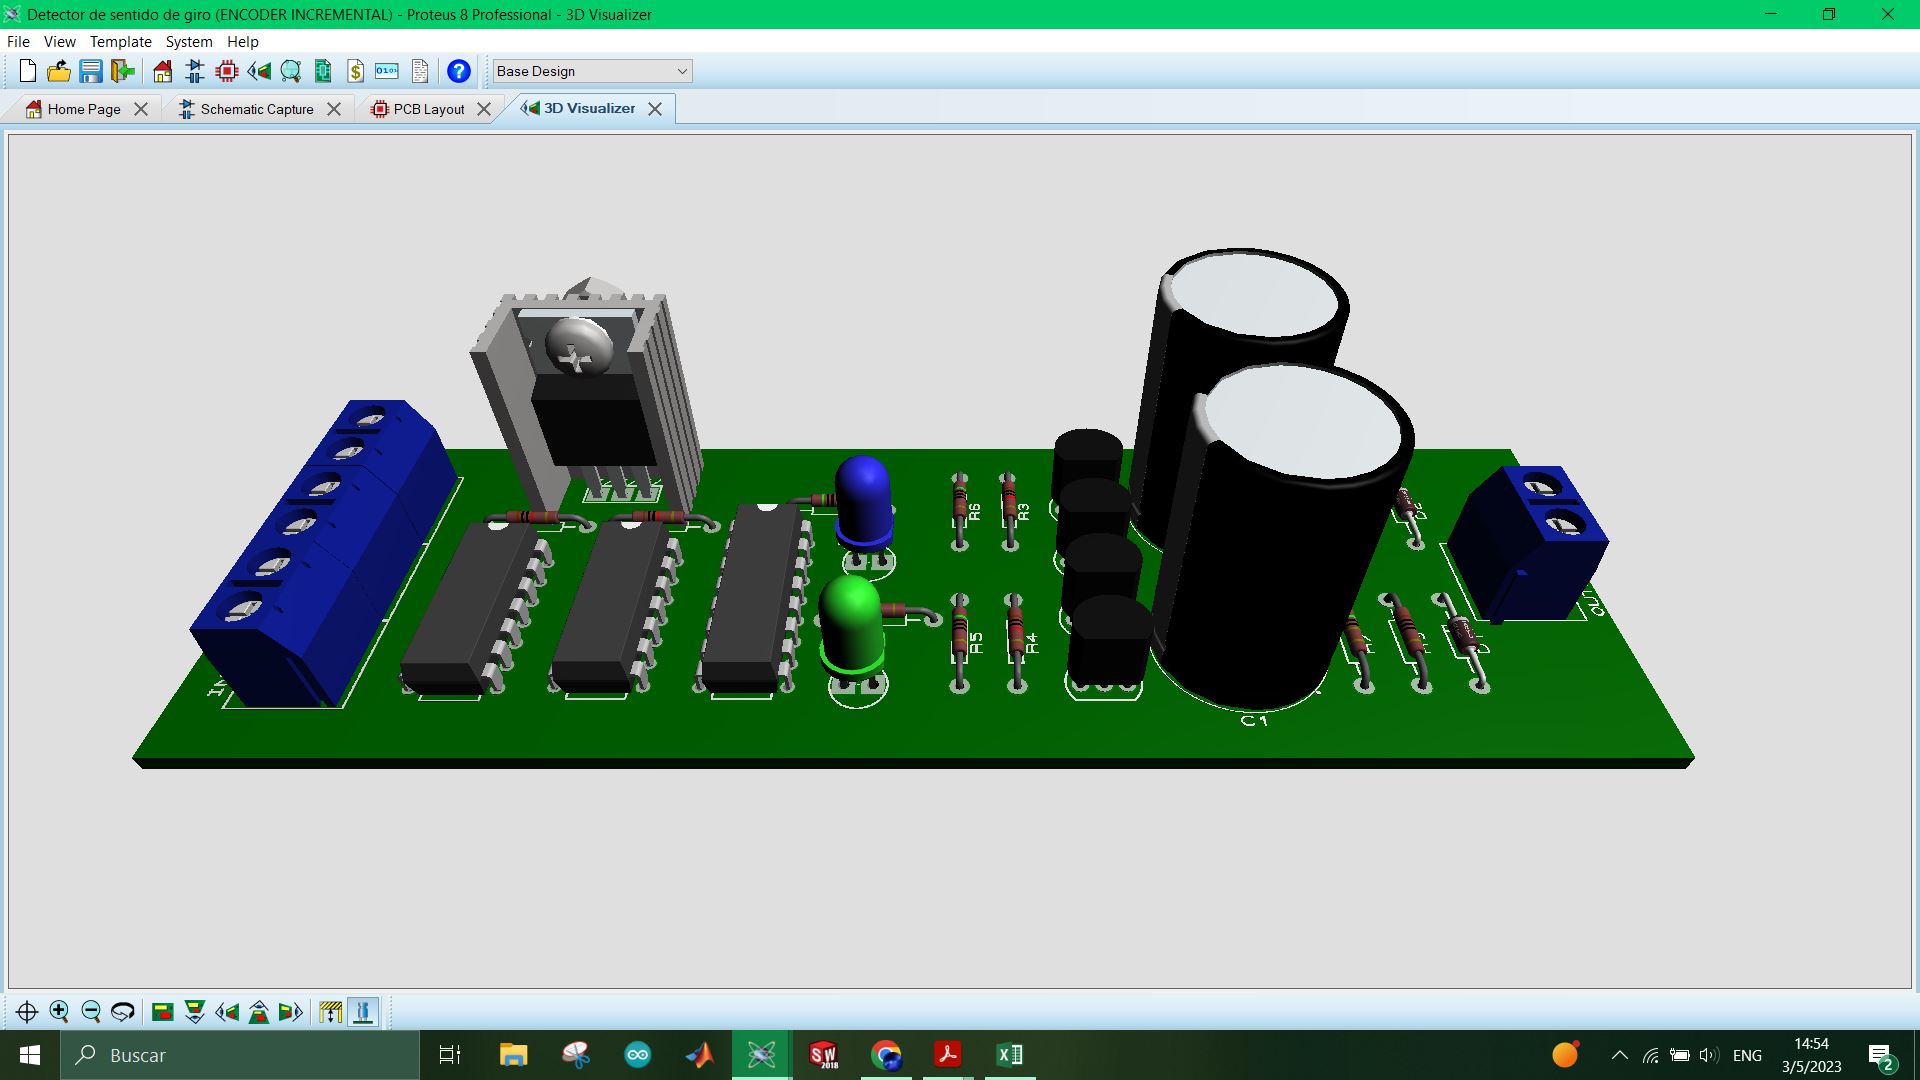1920x1080 pixels.
Task: Click the Zoom In magnifier icon
Action: click(59, 1012)
